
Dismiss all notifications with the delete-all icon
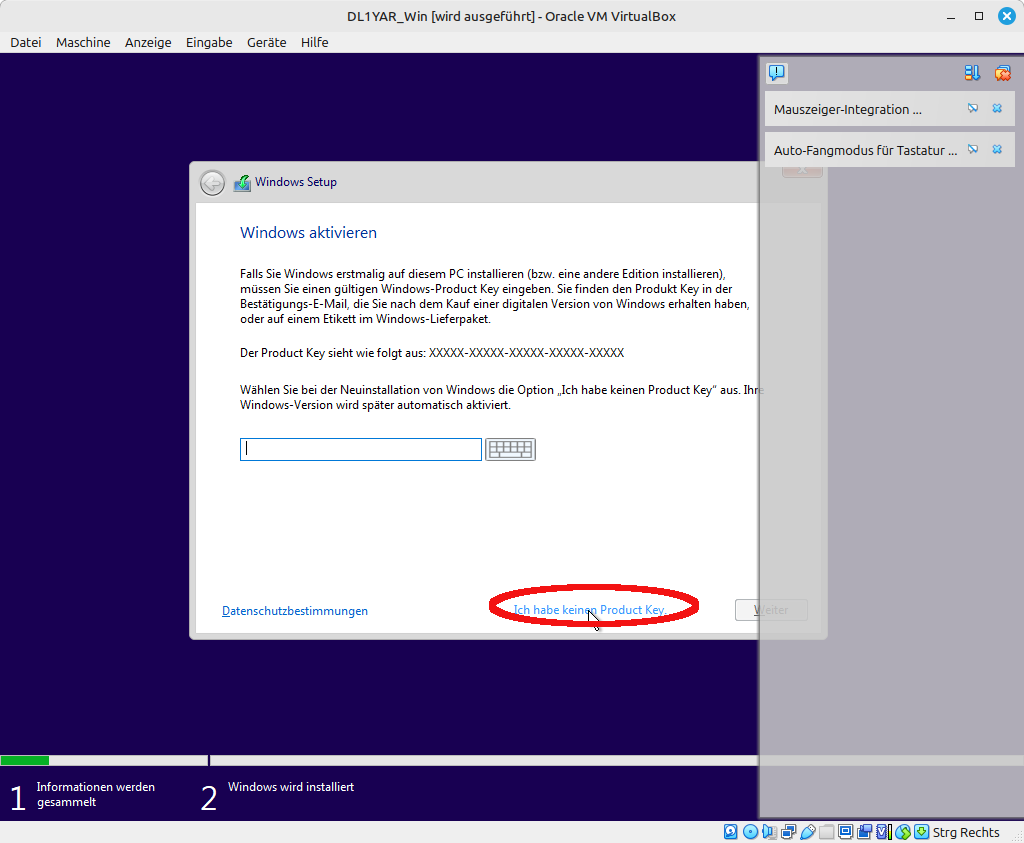(x=1002, y=73)
